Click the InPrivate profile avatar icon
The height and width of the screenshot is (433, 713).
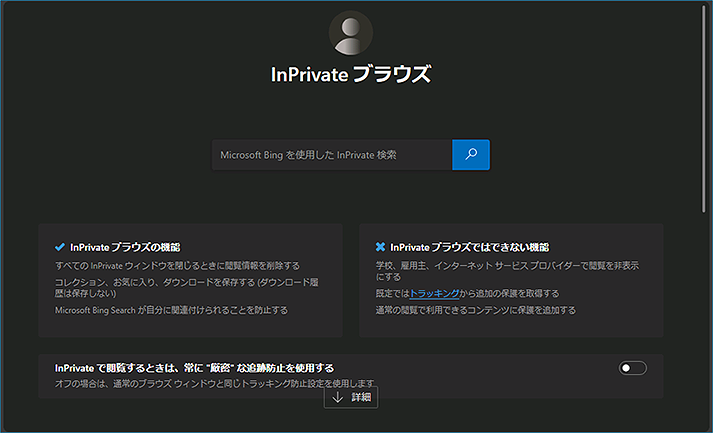[x=351, y=33]
